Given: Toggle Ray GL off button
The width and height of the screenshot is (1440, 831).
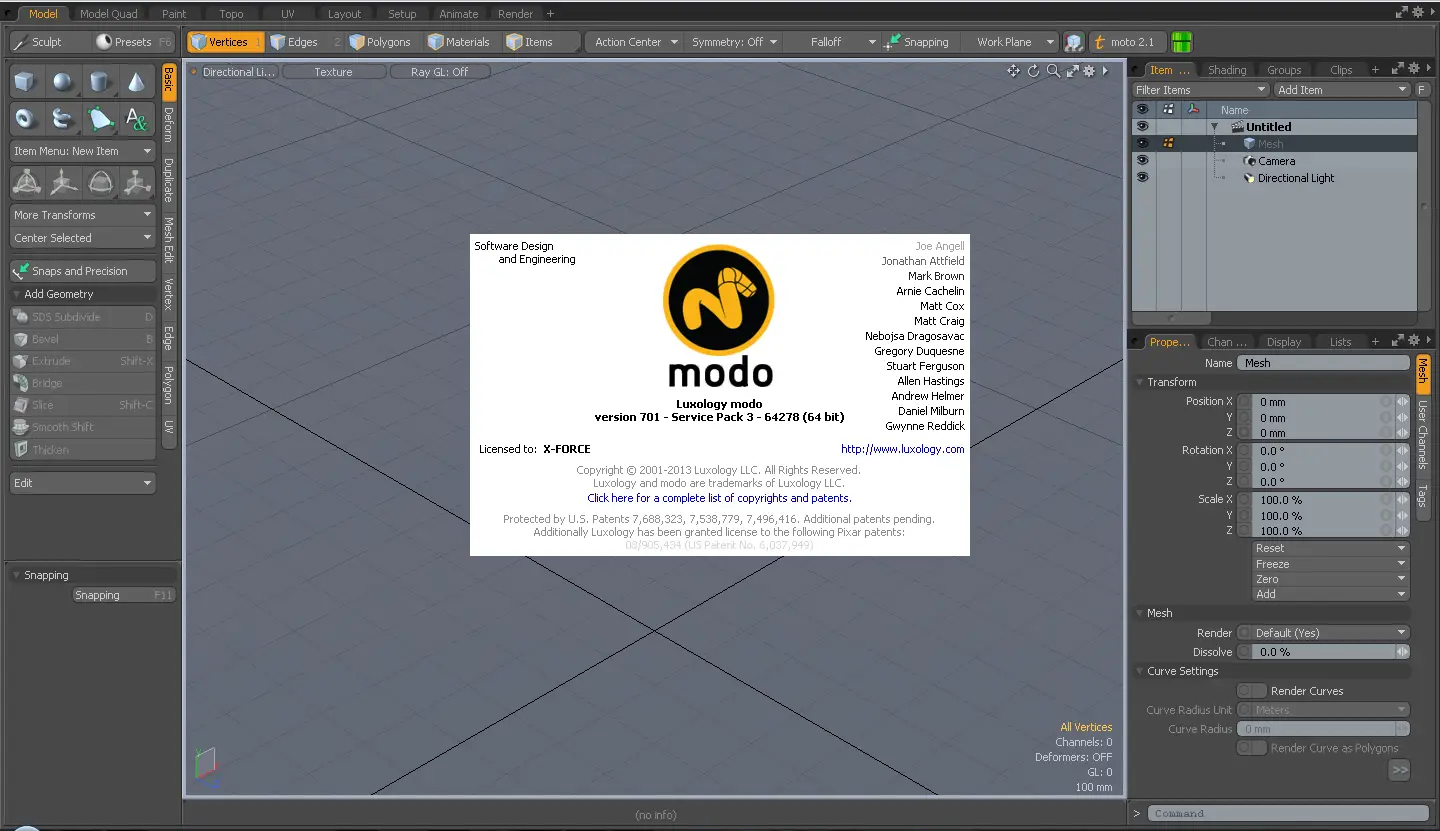Looking at the screenshot, I should point(439,72).
